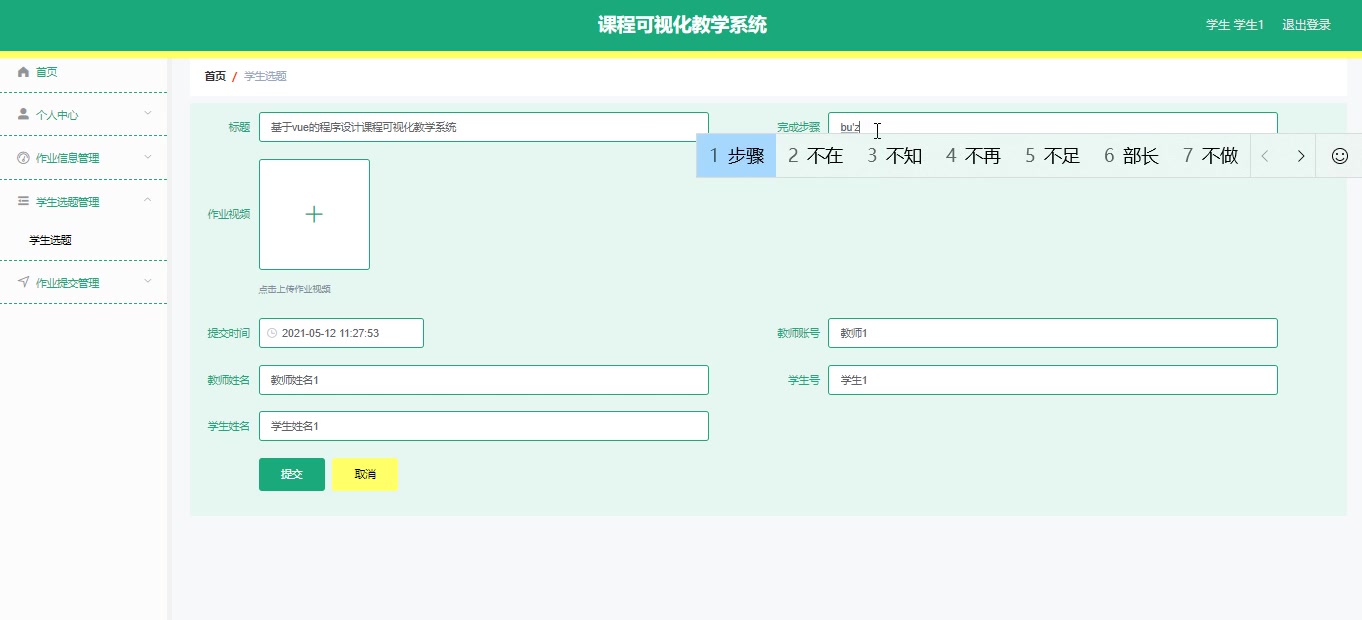The width and height of the screenshot is (1362, 620).
Task: Select 首页 in the breadcrumb trail
Action: (213, 75)
